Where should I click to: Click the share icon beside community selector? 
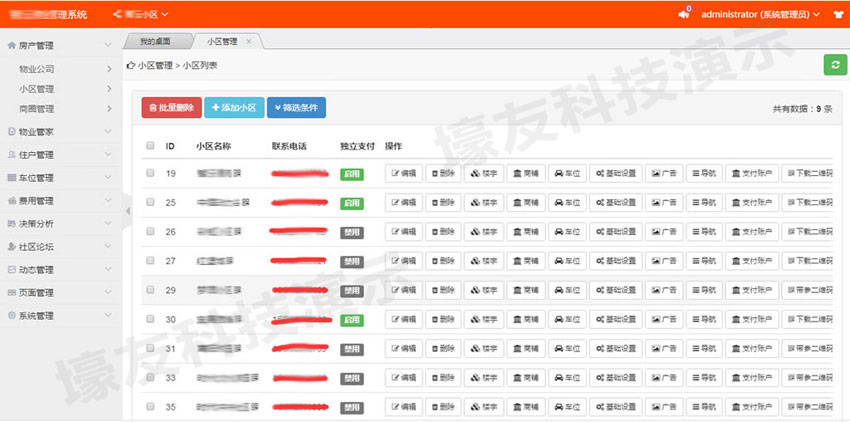pos(117,14)
